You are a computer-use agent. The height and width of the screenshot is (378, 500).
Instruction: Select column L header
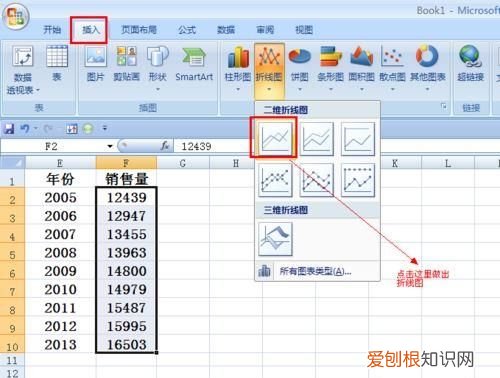pos(448,163)
